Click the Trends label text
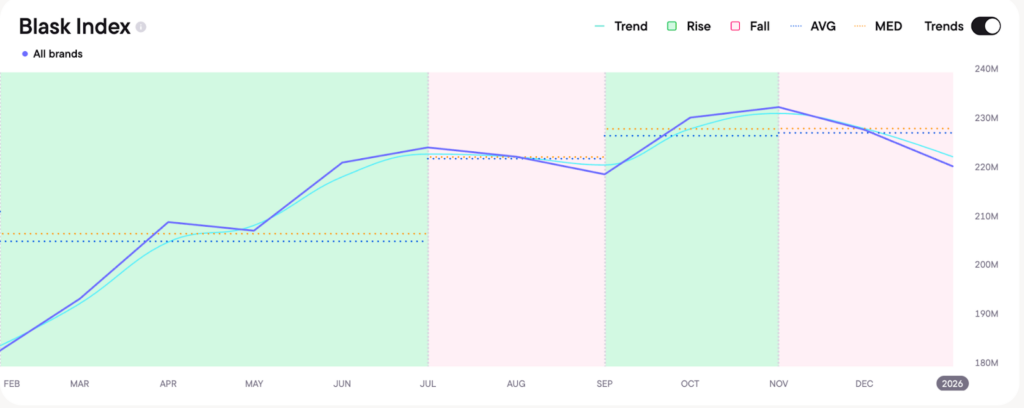 pos(943,26)
